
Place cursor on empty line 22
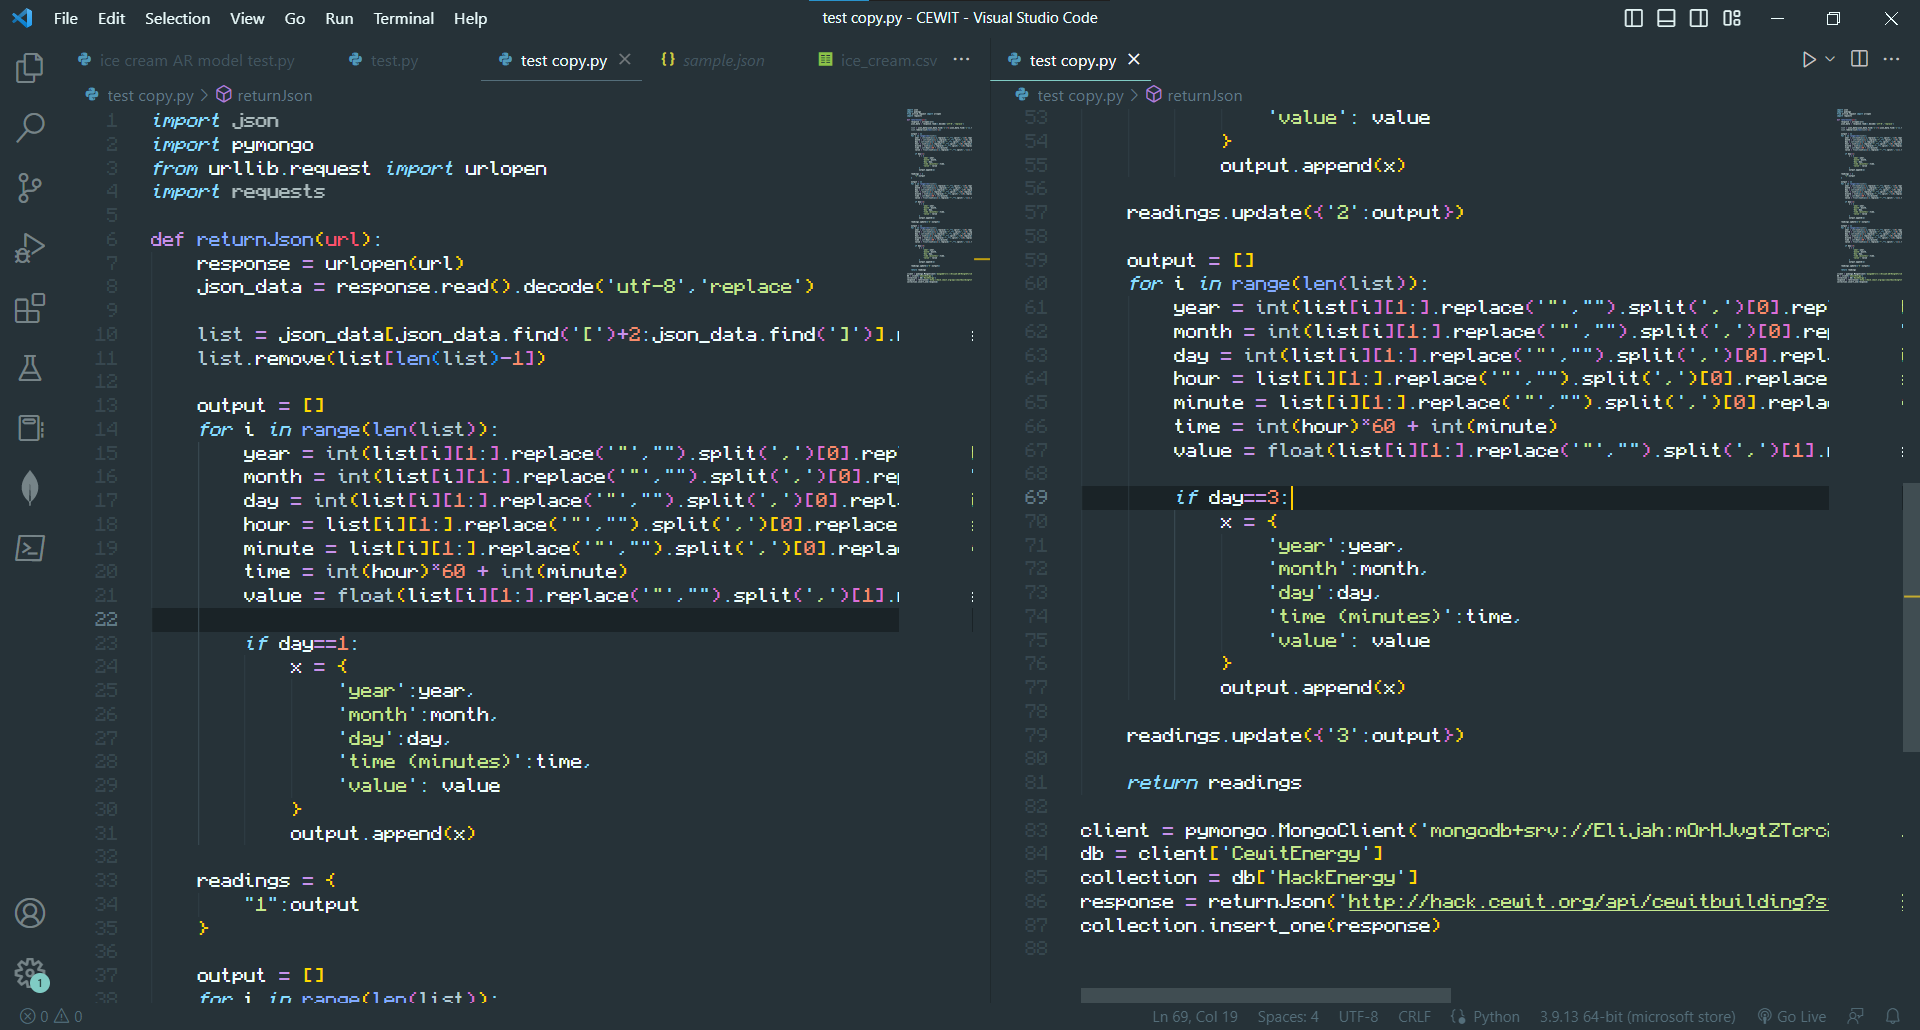tap(525, 619)
